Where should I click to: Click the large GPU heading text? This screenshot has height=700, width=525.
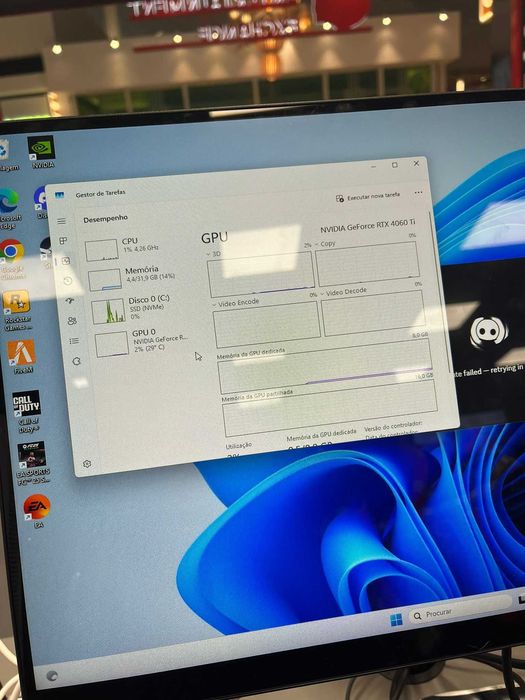(x=214, y=238)
